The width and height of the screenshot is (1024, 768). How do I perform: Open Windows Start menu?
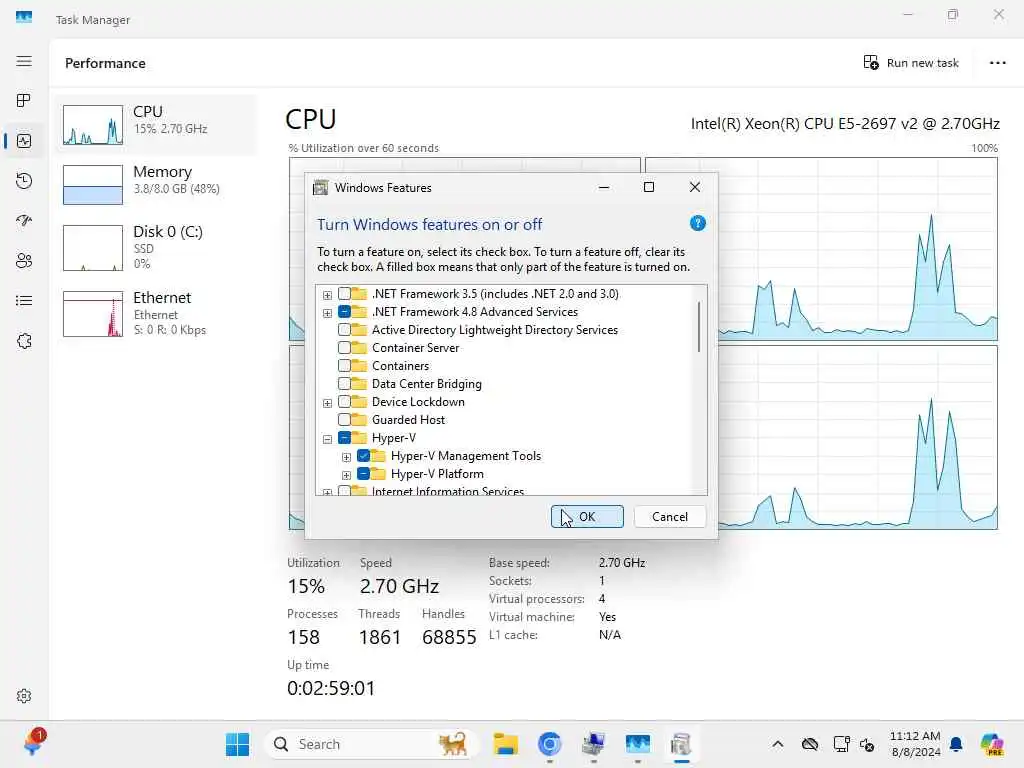(237, 744)
